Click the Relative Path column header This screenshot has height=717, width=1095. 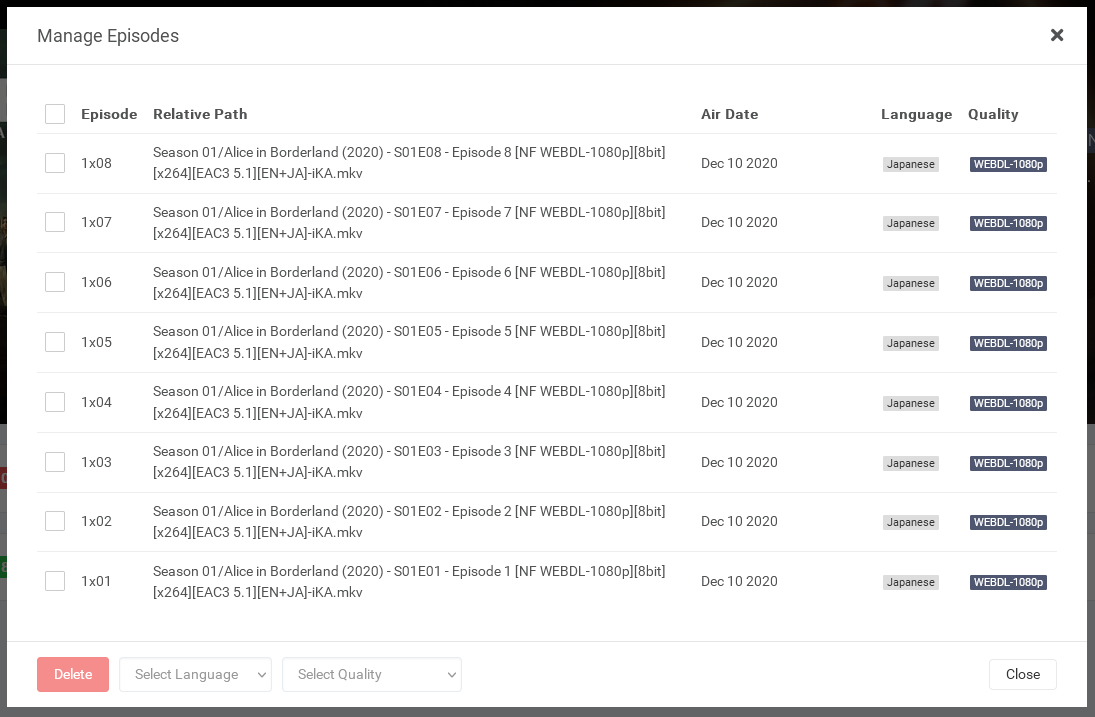coord(200,114)
